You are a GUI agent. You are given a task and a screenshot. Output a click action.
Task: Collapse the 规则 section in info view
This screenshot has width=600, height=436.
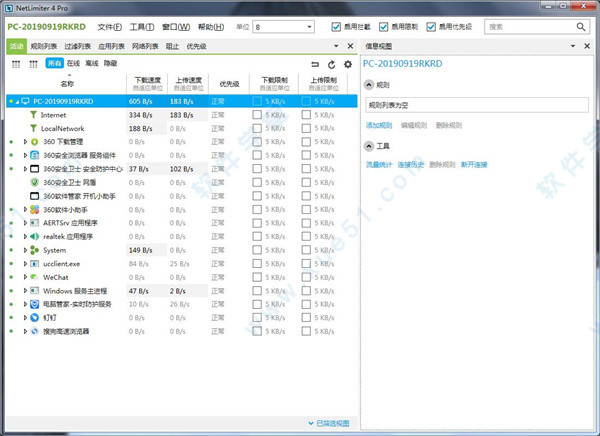[x=369, y=85]
